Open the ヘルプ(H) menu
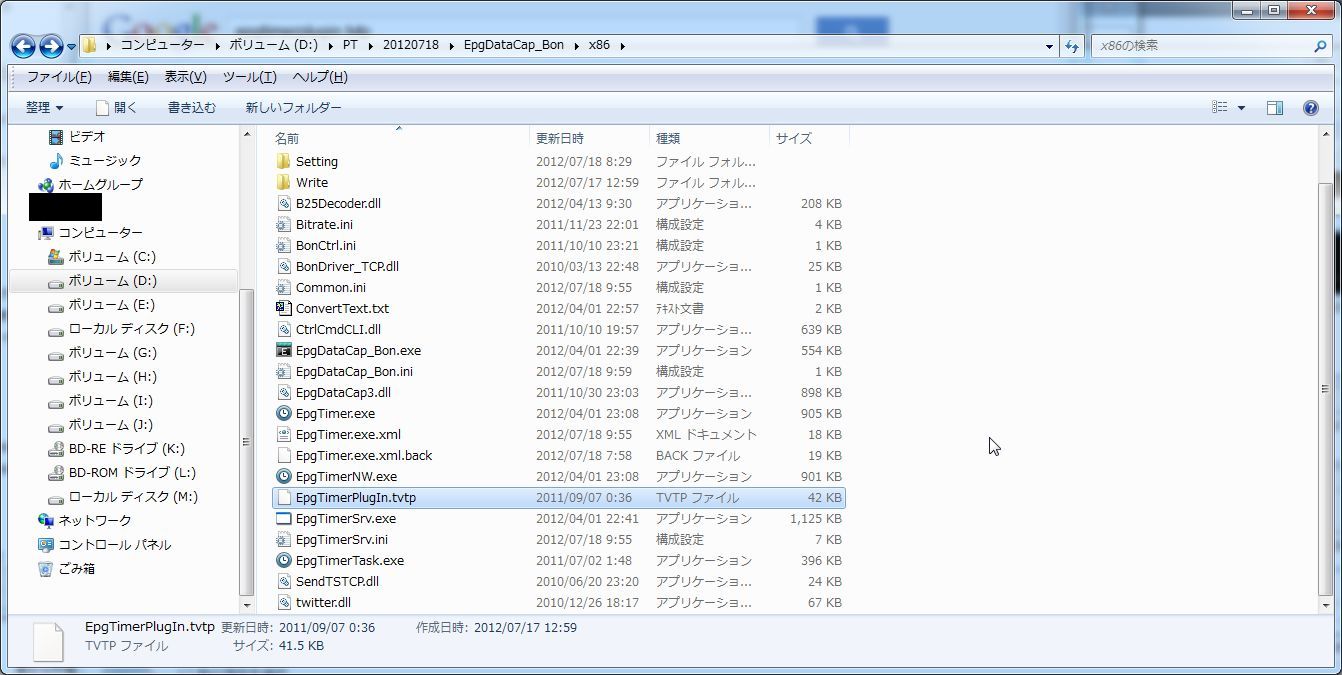The image size is (1342, 675). point(320,77)
